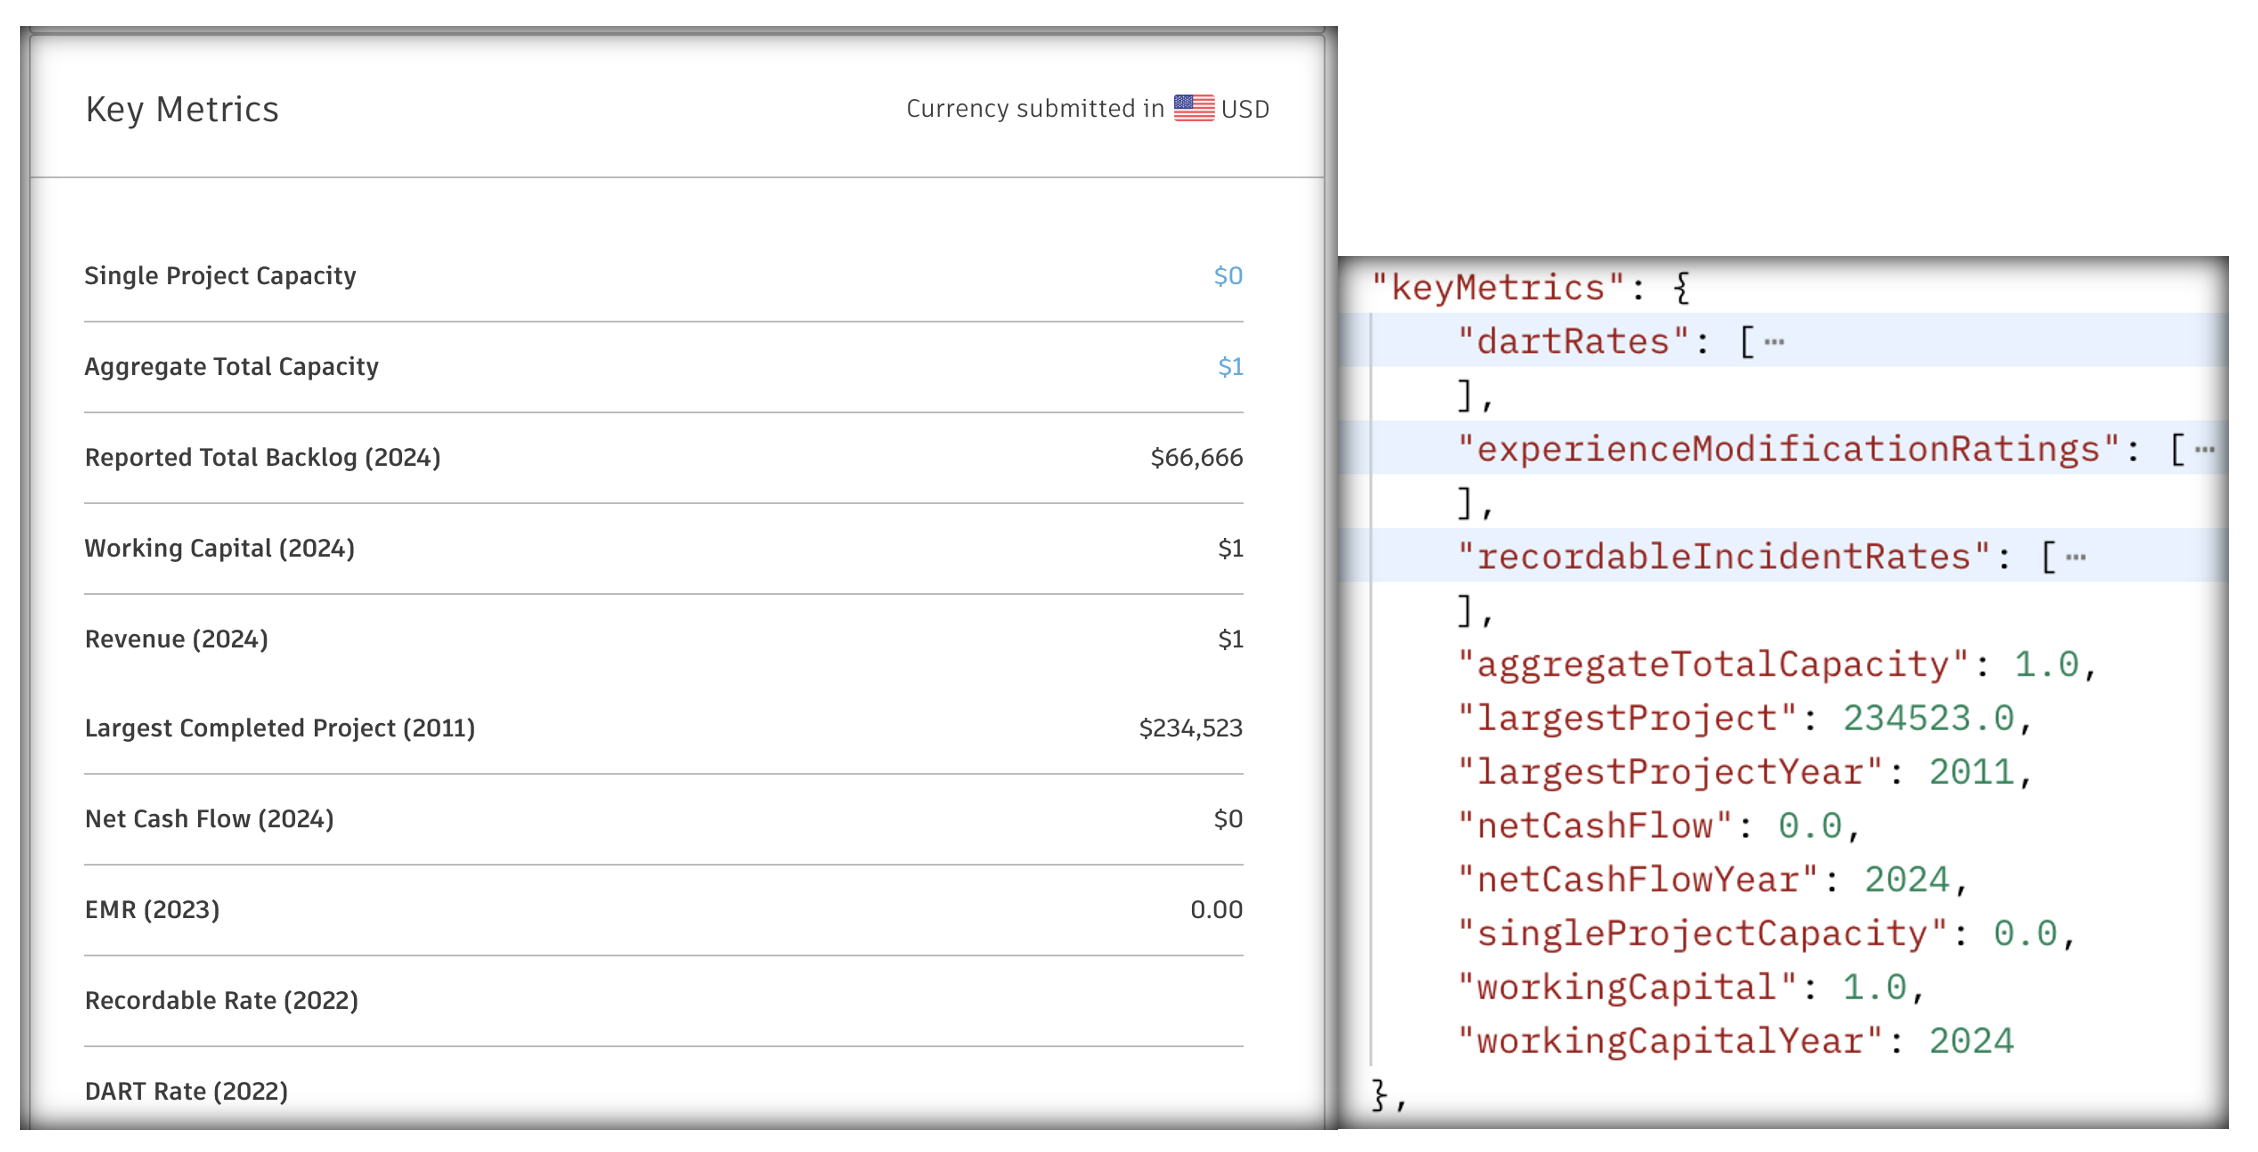Screen dimensions: 2258x1152
Task: Click the "dartRates" JSON key
Action: coord(1573,342)
